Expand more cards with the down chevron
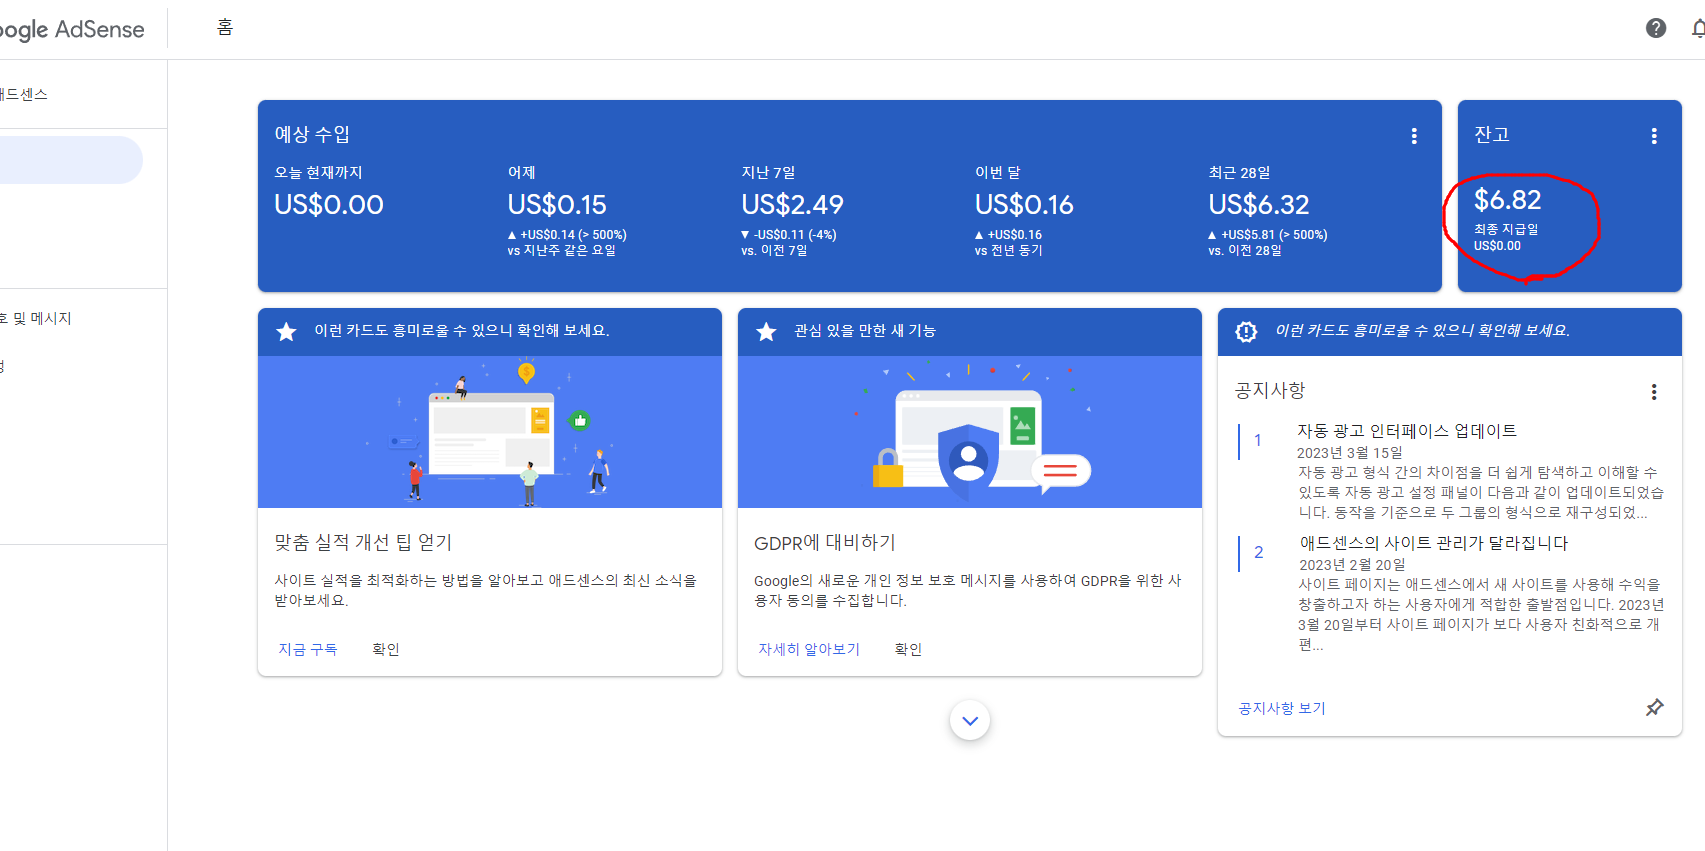This screenshot has width=1705, height=851. [x=970, y=720]
